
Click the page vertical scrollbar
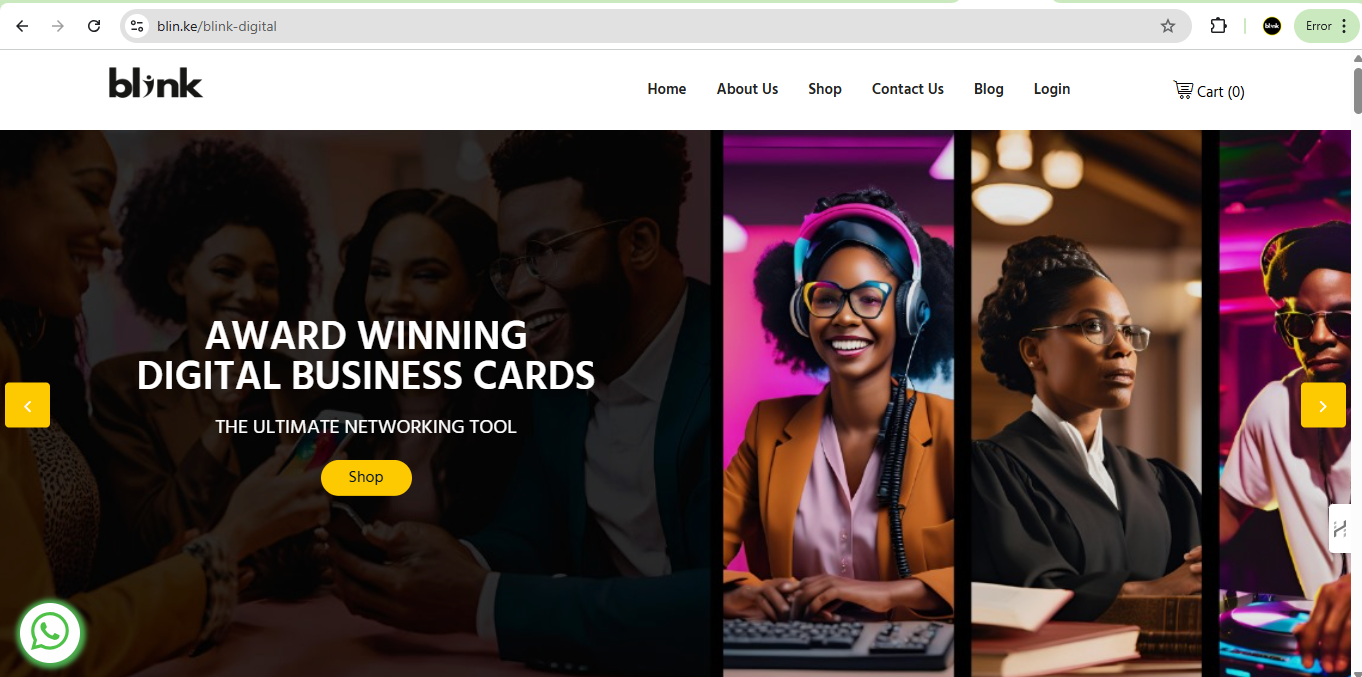[1356, 363]
